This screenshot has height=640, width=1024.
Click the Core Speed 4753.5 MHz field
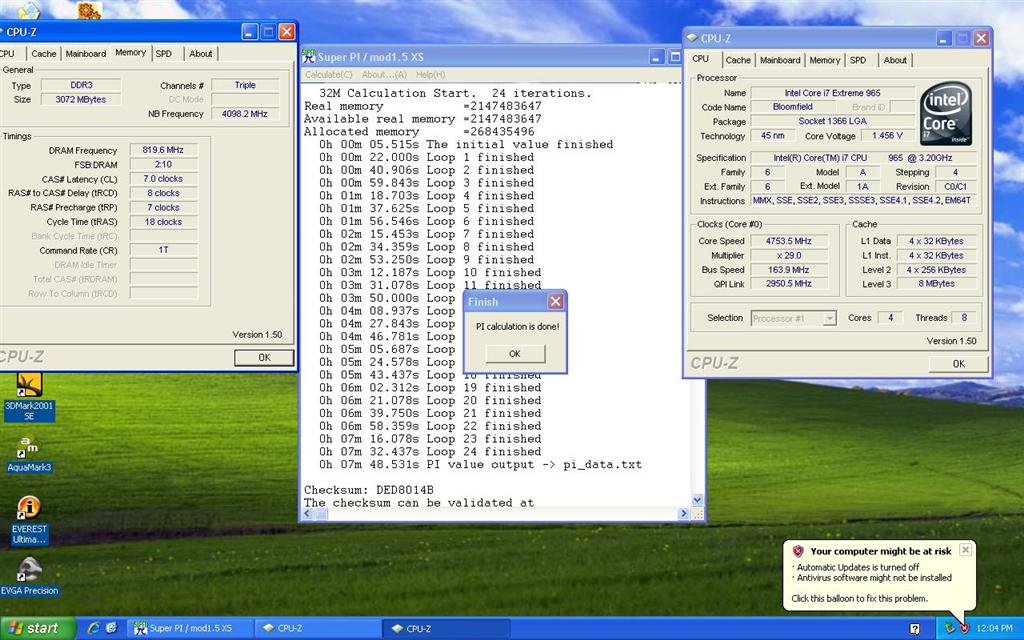pos(788,241)
